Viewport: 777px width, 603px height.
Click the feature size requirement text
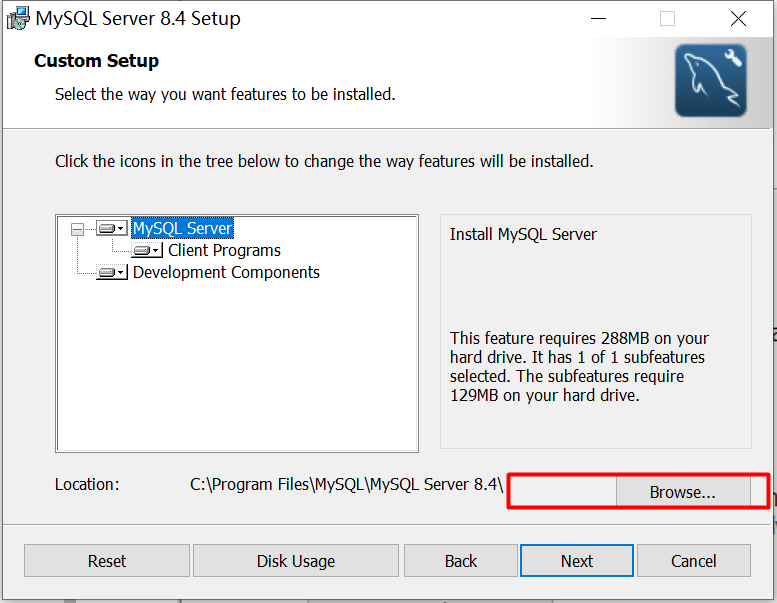pyautogui.click(x=579, y=367)
